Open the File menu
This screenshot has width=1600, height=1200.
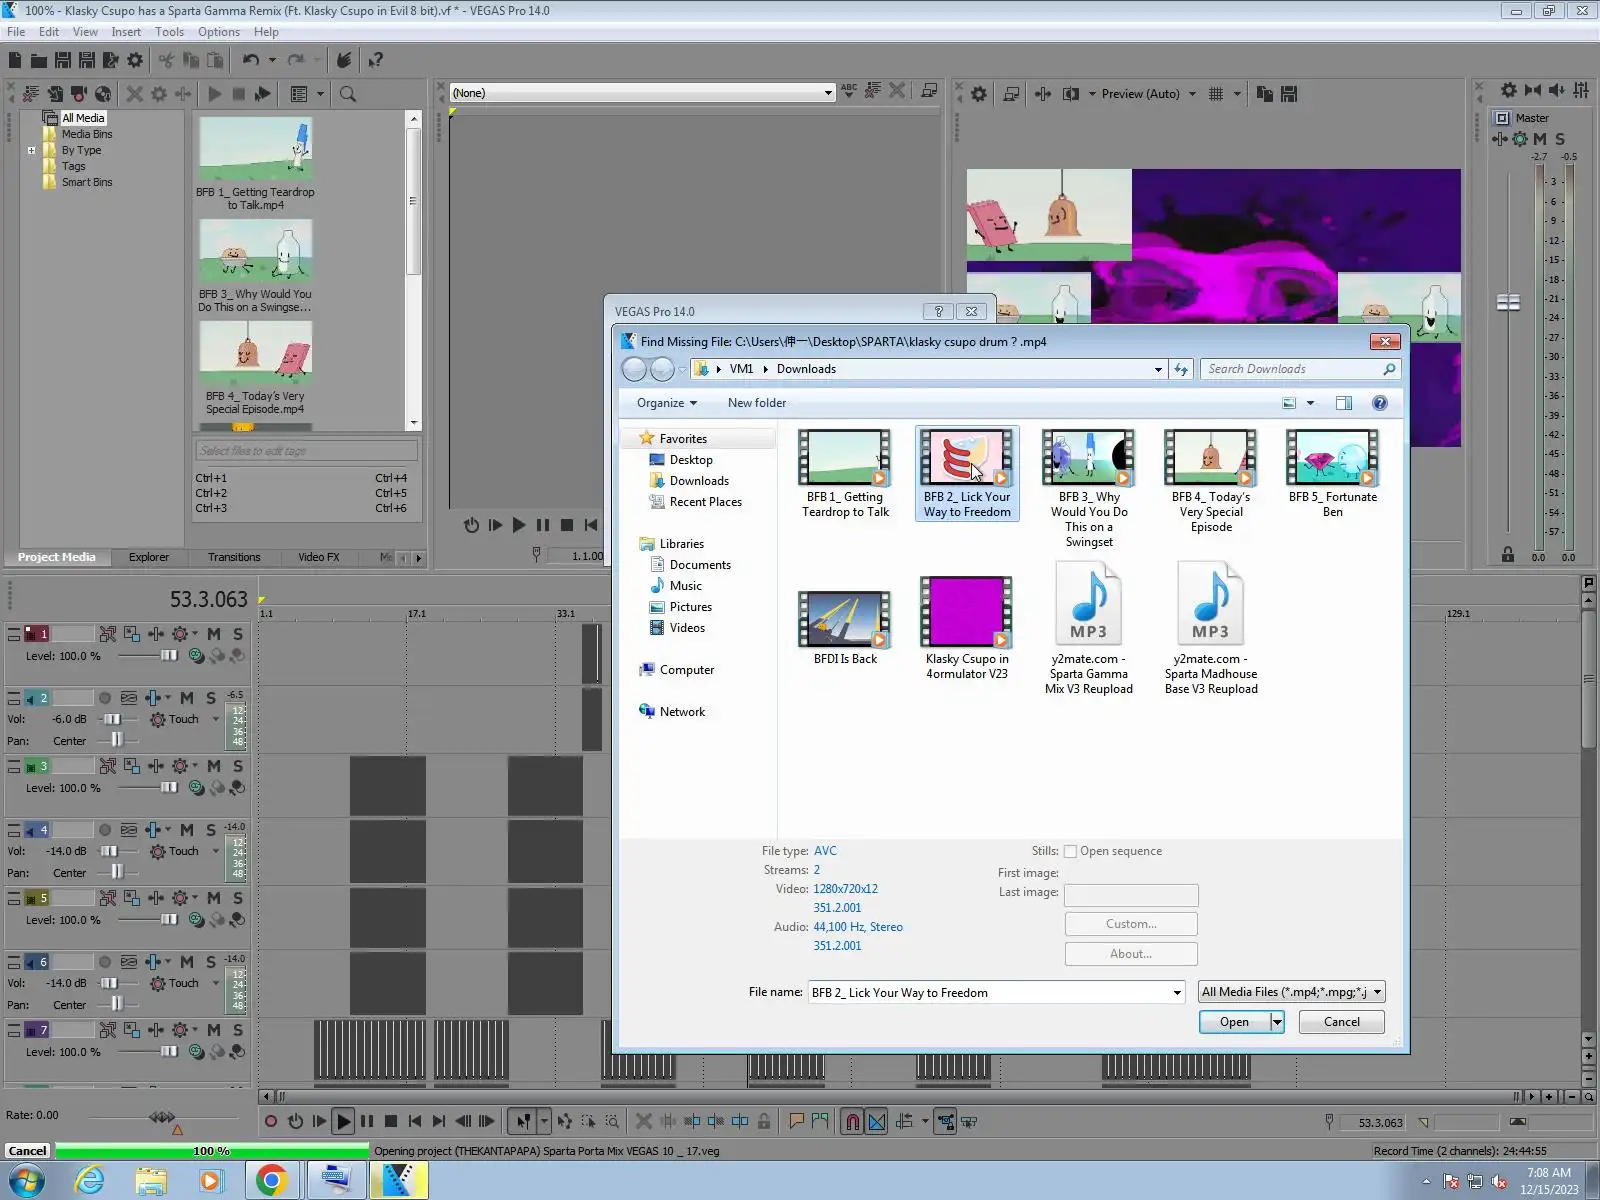click(16, 32)
